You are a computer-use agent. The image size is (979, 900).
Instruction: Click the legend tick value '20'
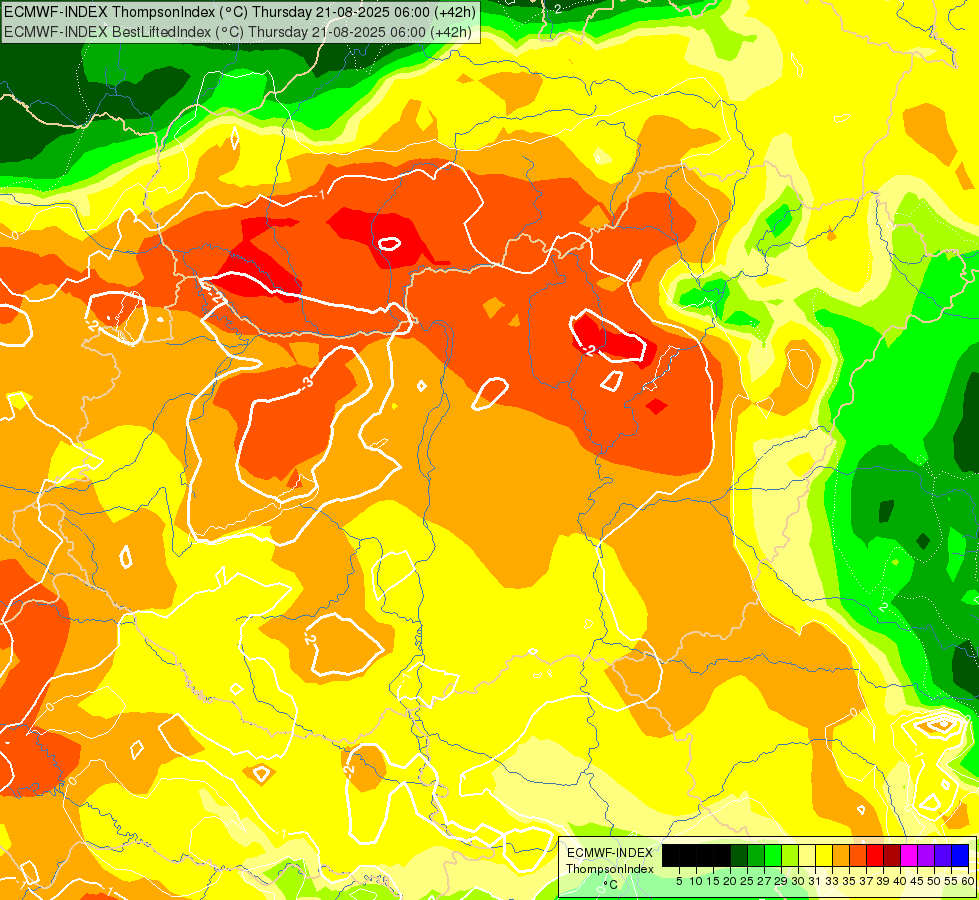pyautogui.click(x=730, y=881)
